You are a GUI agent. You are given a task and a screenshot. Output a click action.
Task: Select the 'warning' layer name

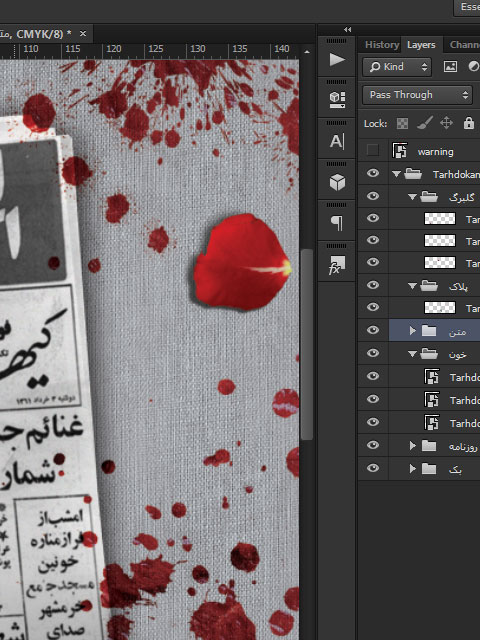436,151
